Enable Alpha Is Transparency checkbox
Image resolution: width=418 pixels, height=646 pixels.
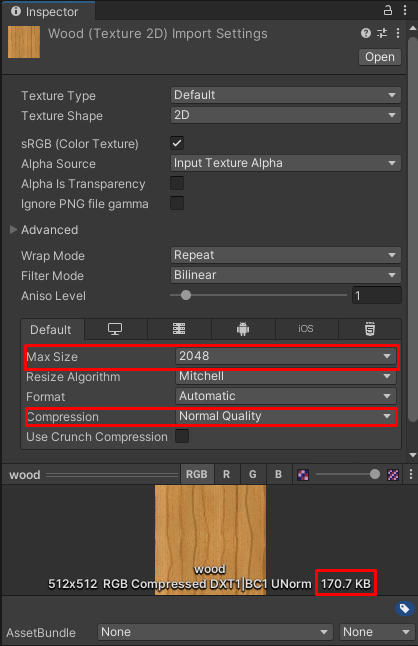pos(177,183)
